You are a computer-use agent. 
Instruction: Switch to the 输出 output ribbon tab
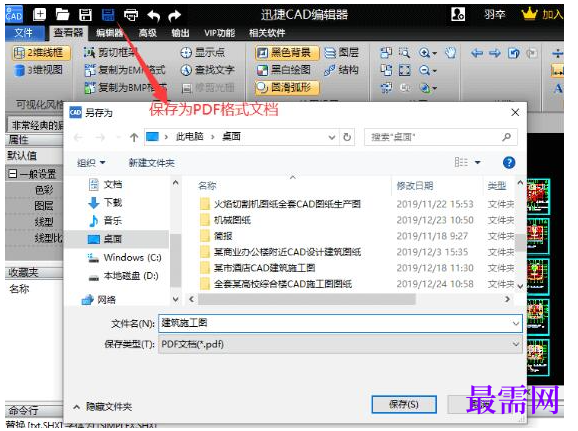pyautogui.click(x=180, y=33)
